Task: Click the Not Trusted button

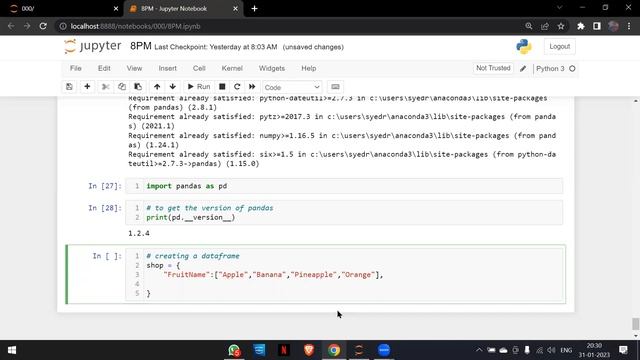Action: point(493,68)
